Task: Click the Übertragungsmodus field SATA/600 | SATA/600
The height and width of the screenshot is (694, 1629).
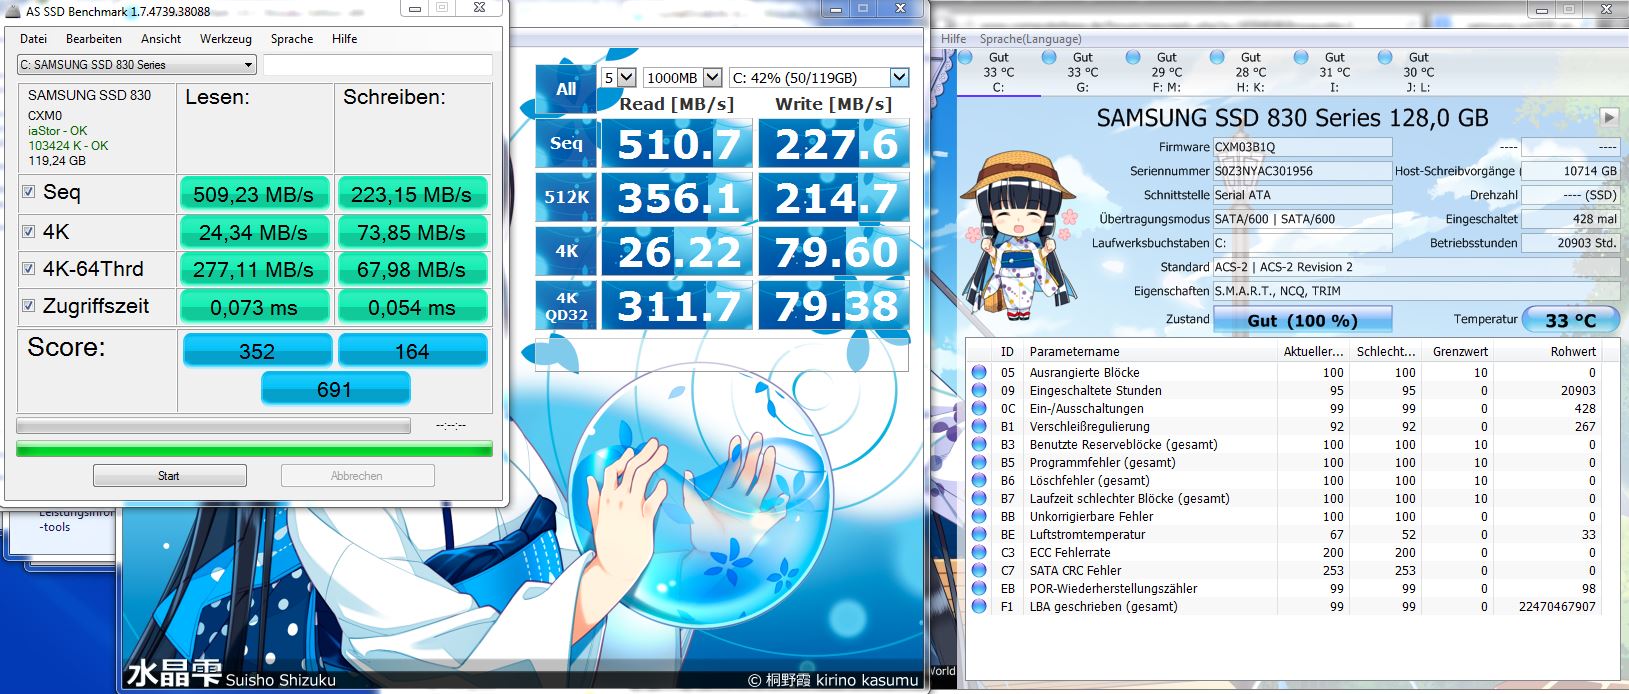Action: tap(1302, 219)
